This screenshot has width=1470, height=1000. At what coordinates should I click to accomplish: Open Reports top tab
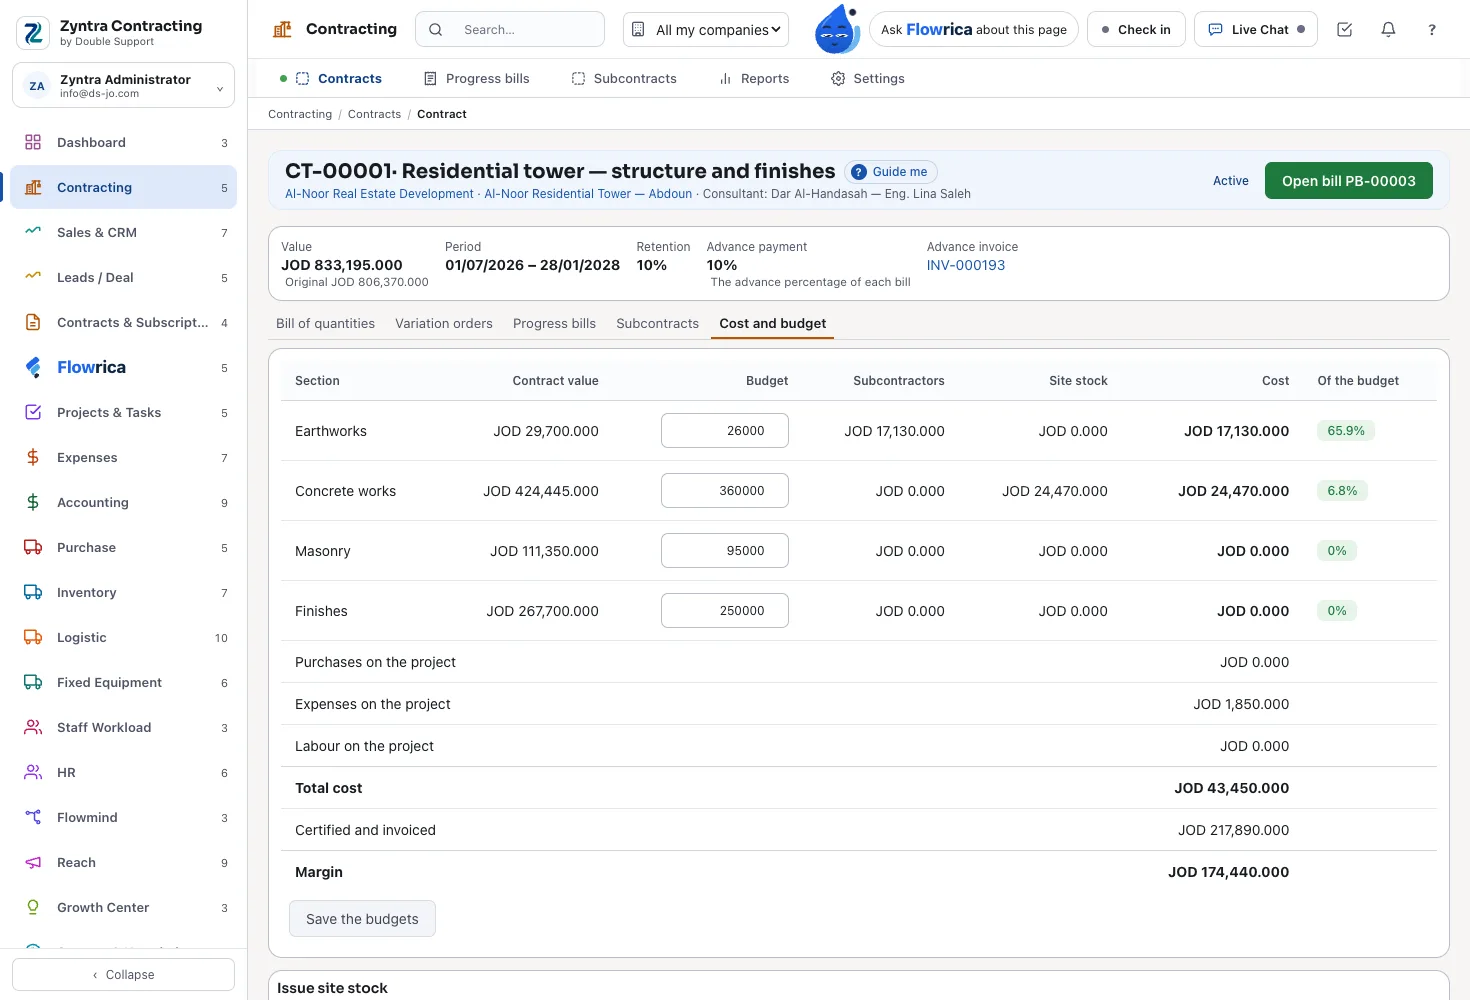754,78
